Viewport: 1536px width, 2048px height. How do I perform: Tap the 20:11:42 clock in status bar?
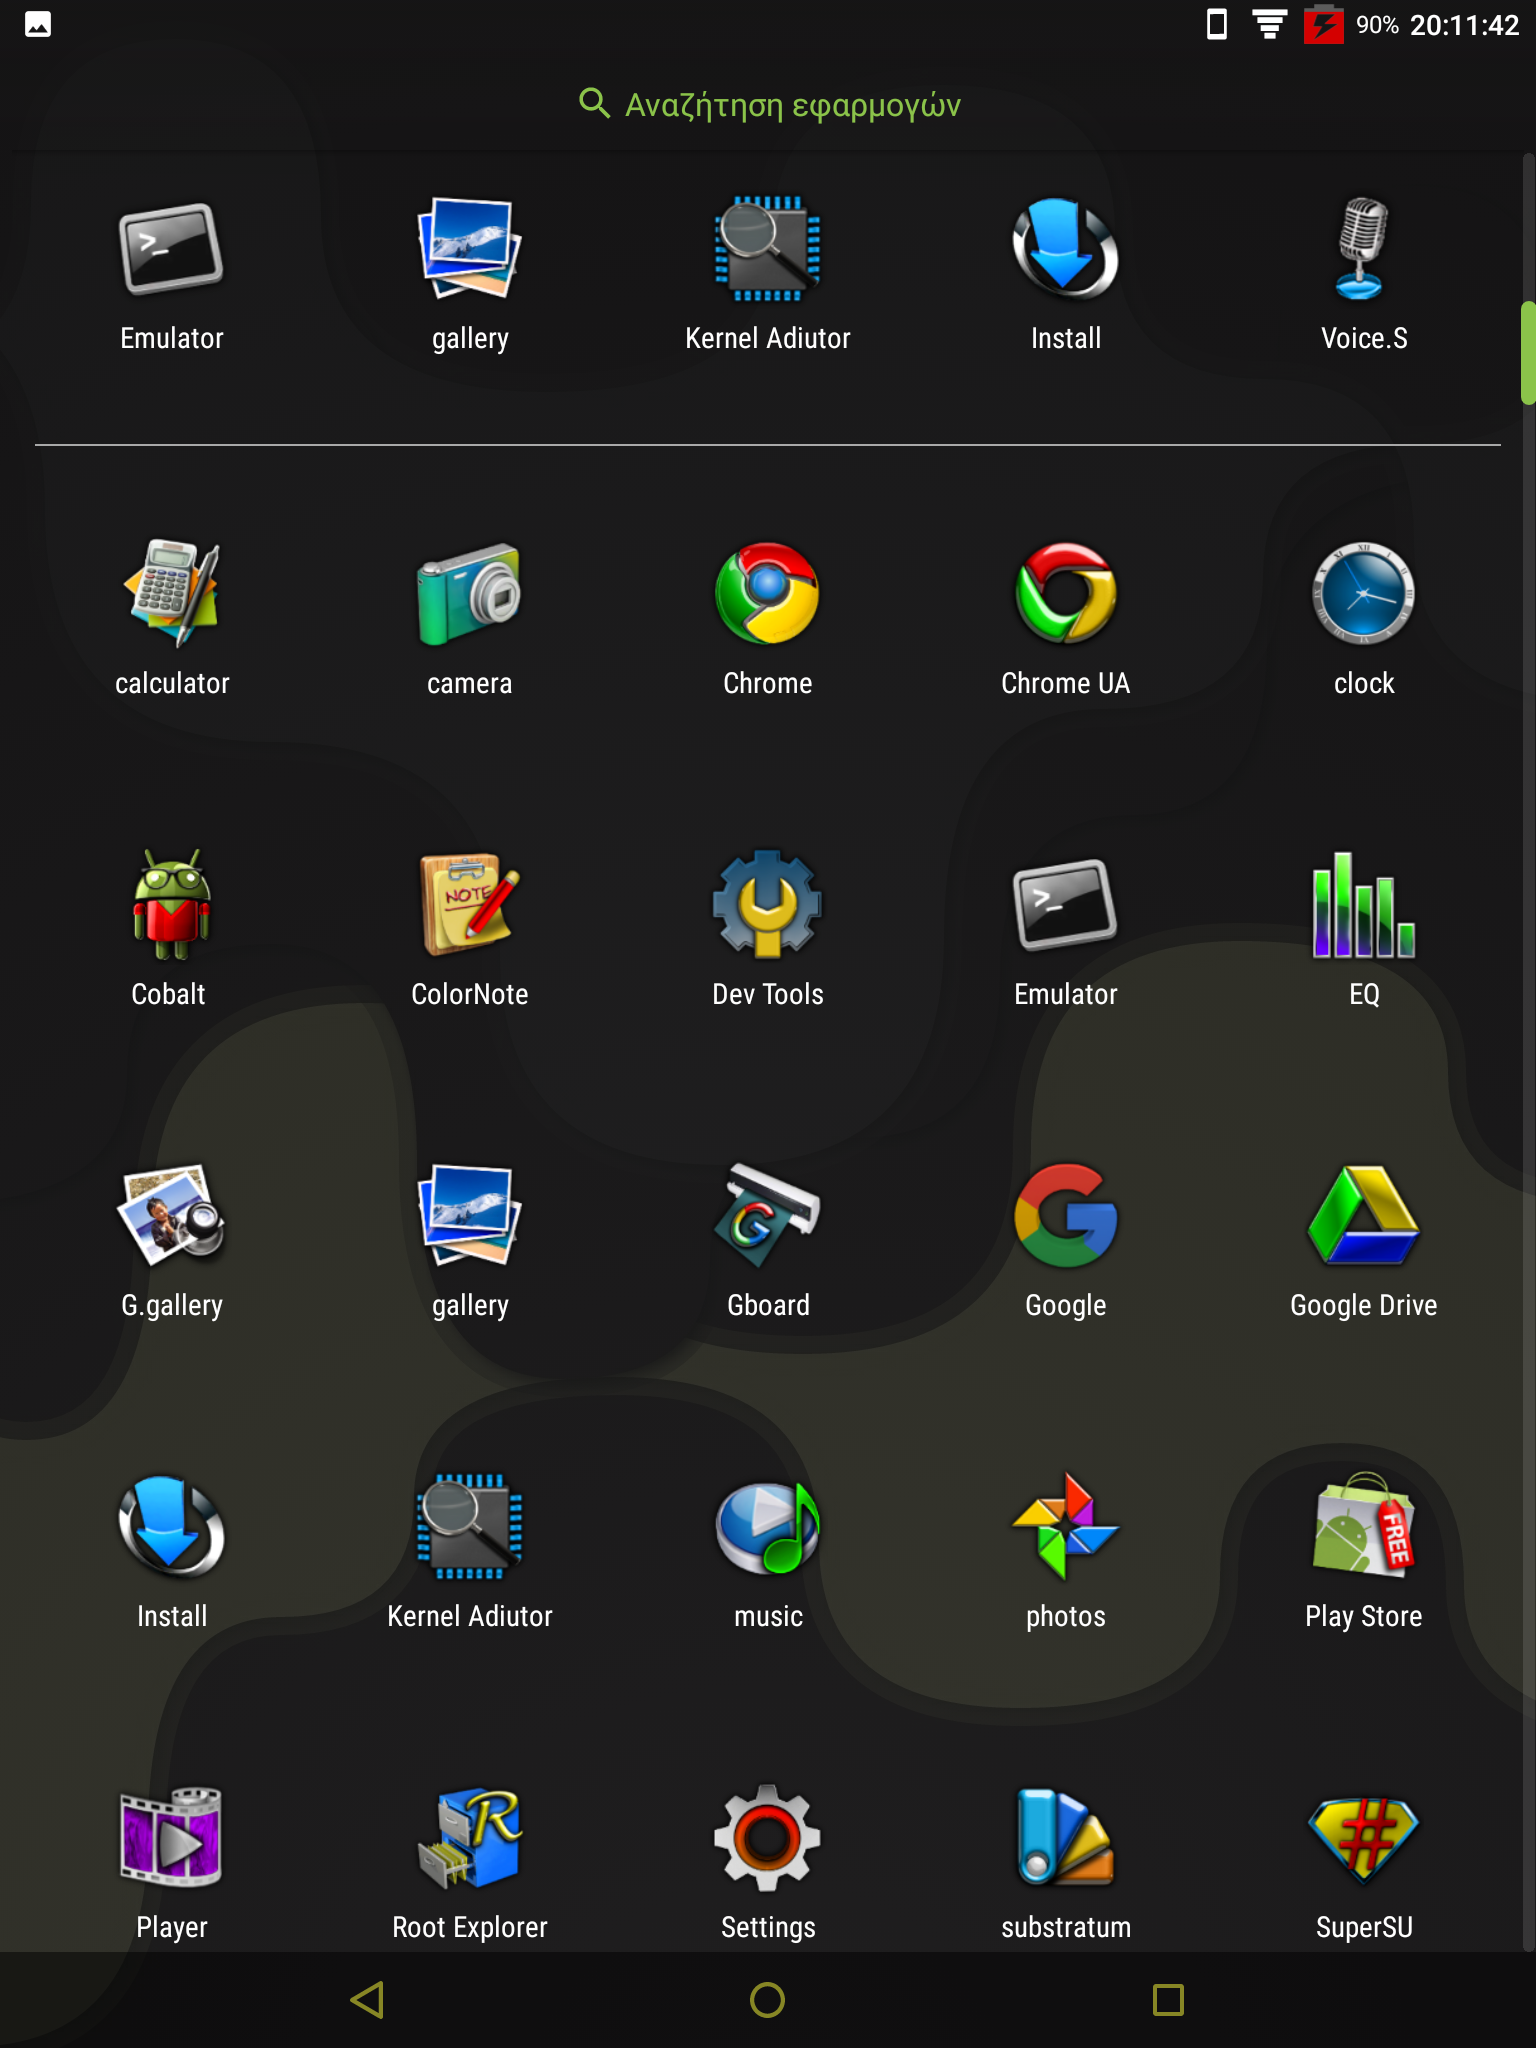coord(1464,25)
